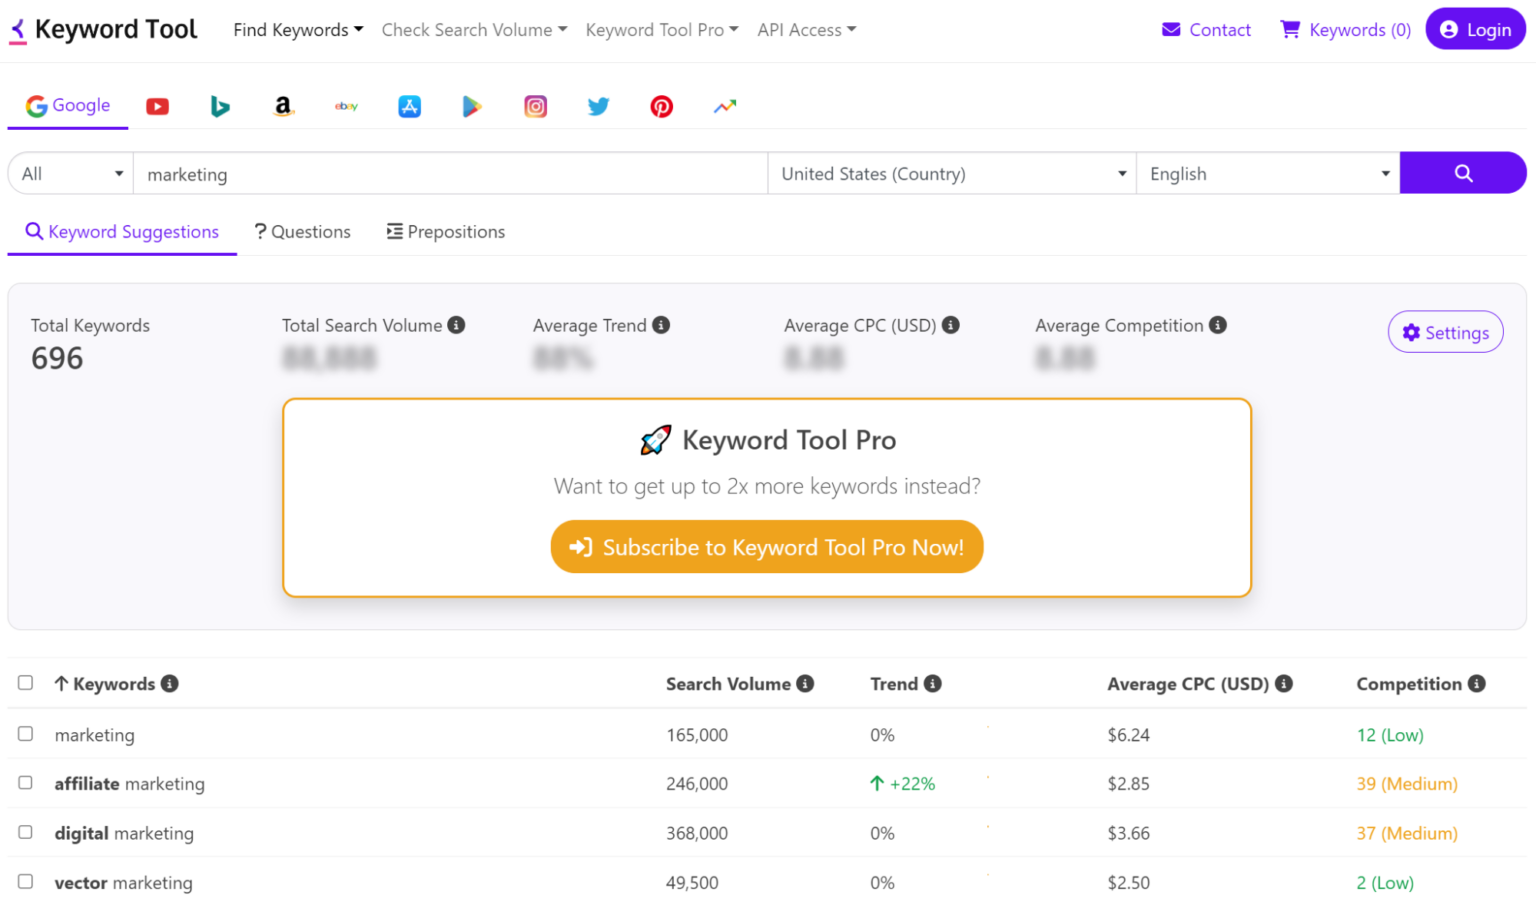Open the Pinterest platform icon
Image resolution: width=1536 pixels, height=905 pixels.
(661, 106)
